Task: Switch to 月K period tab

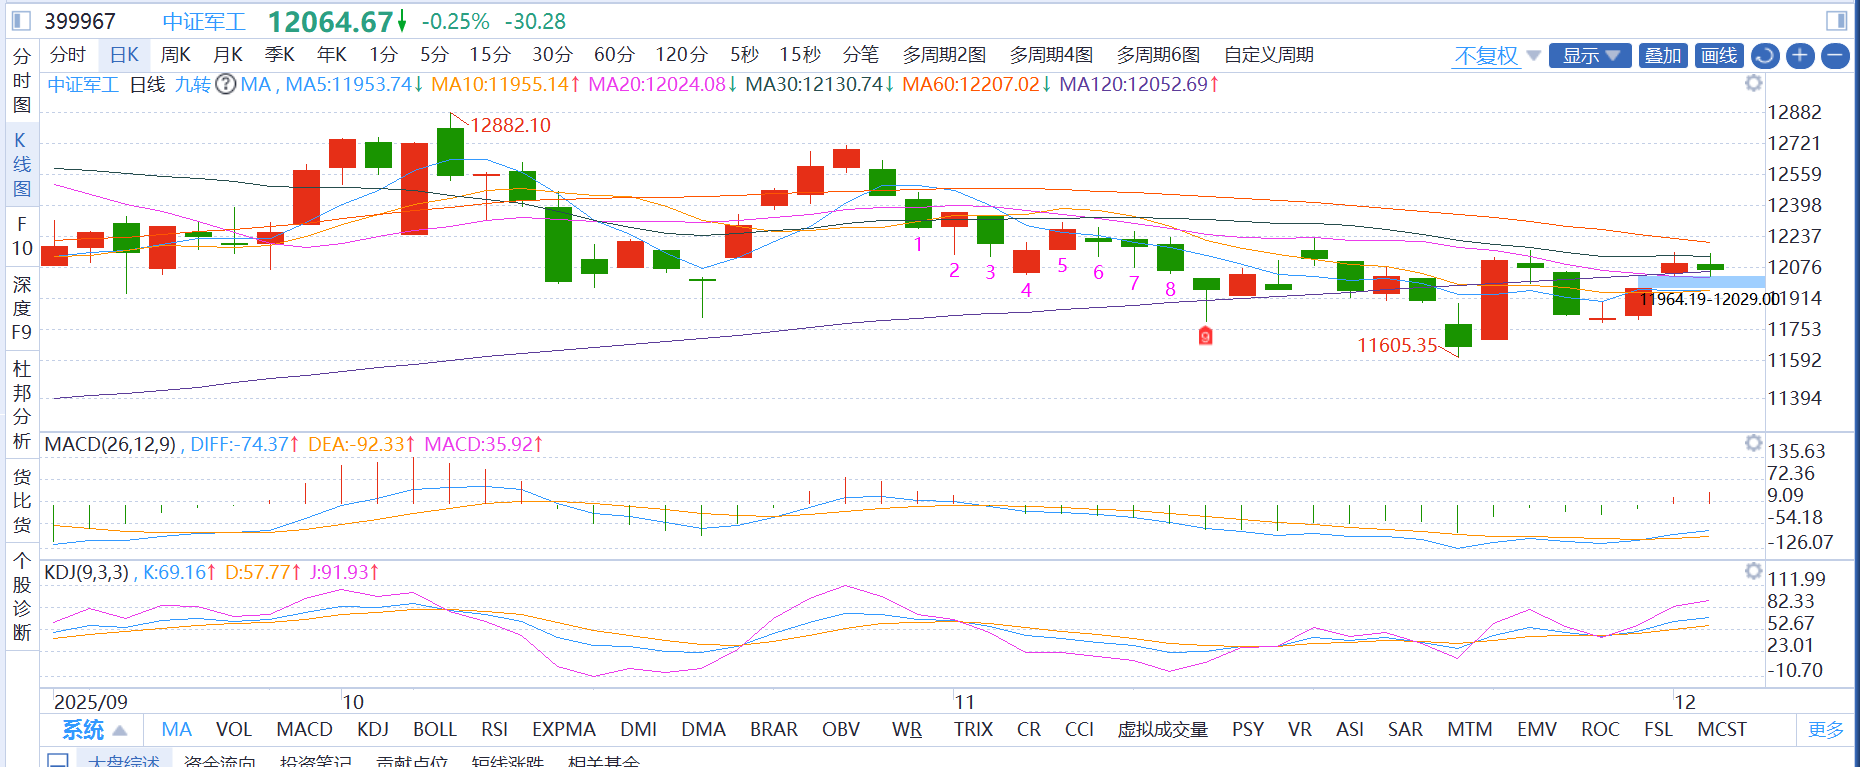Action: 228,55
